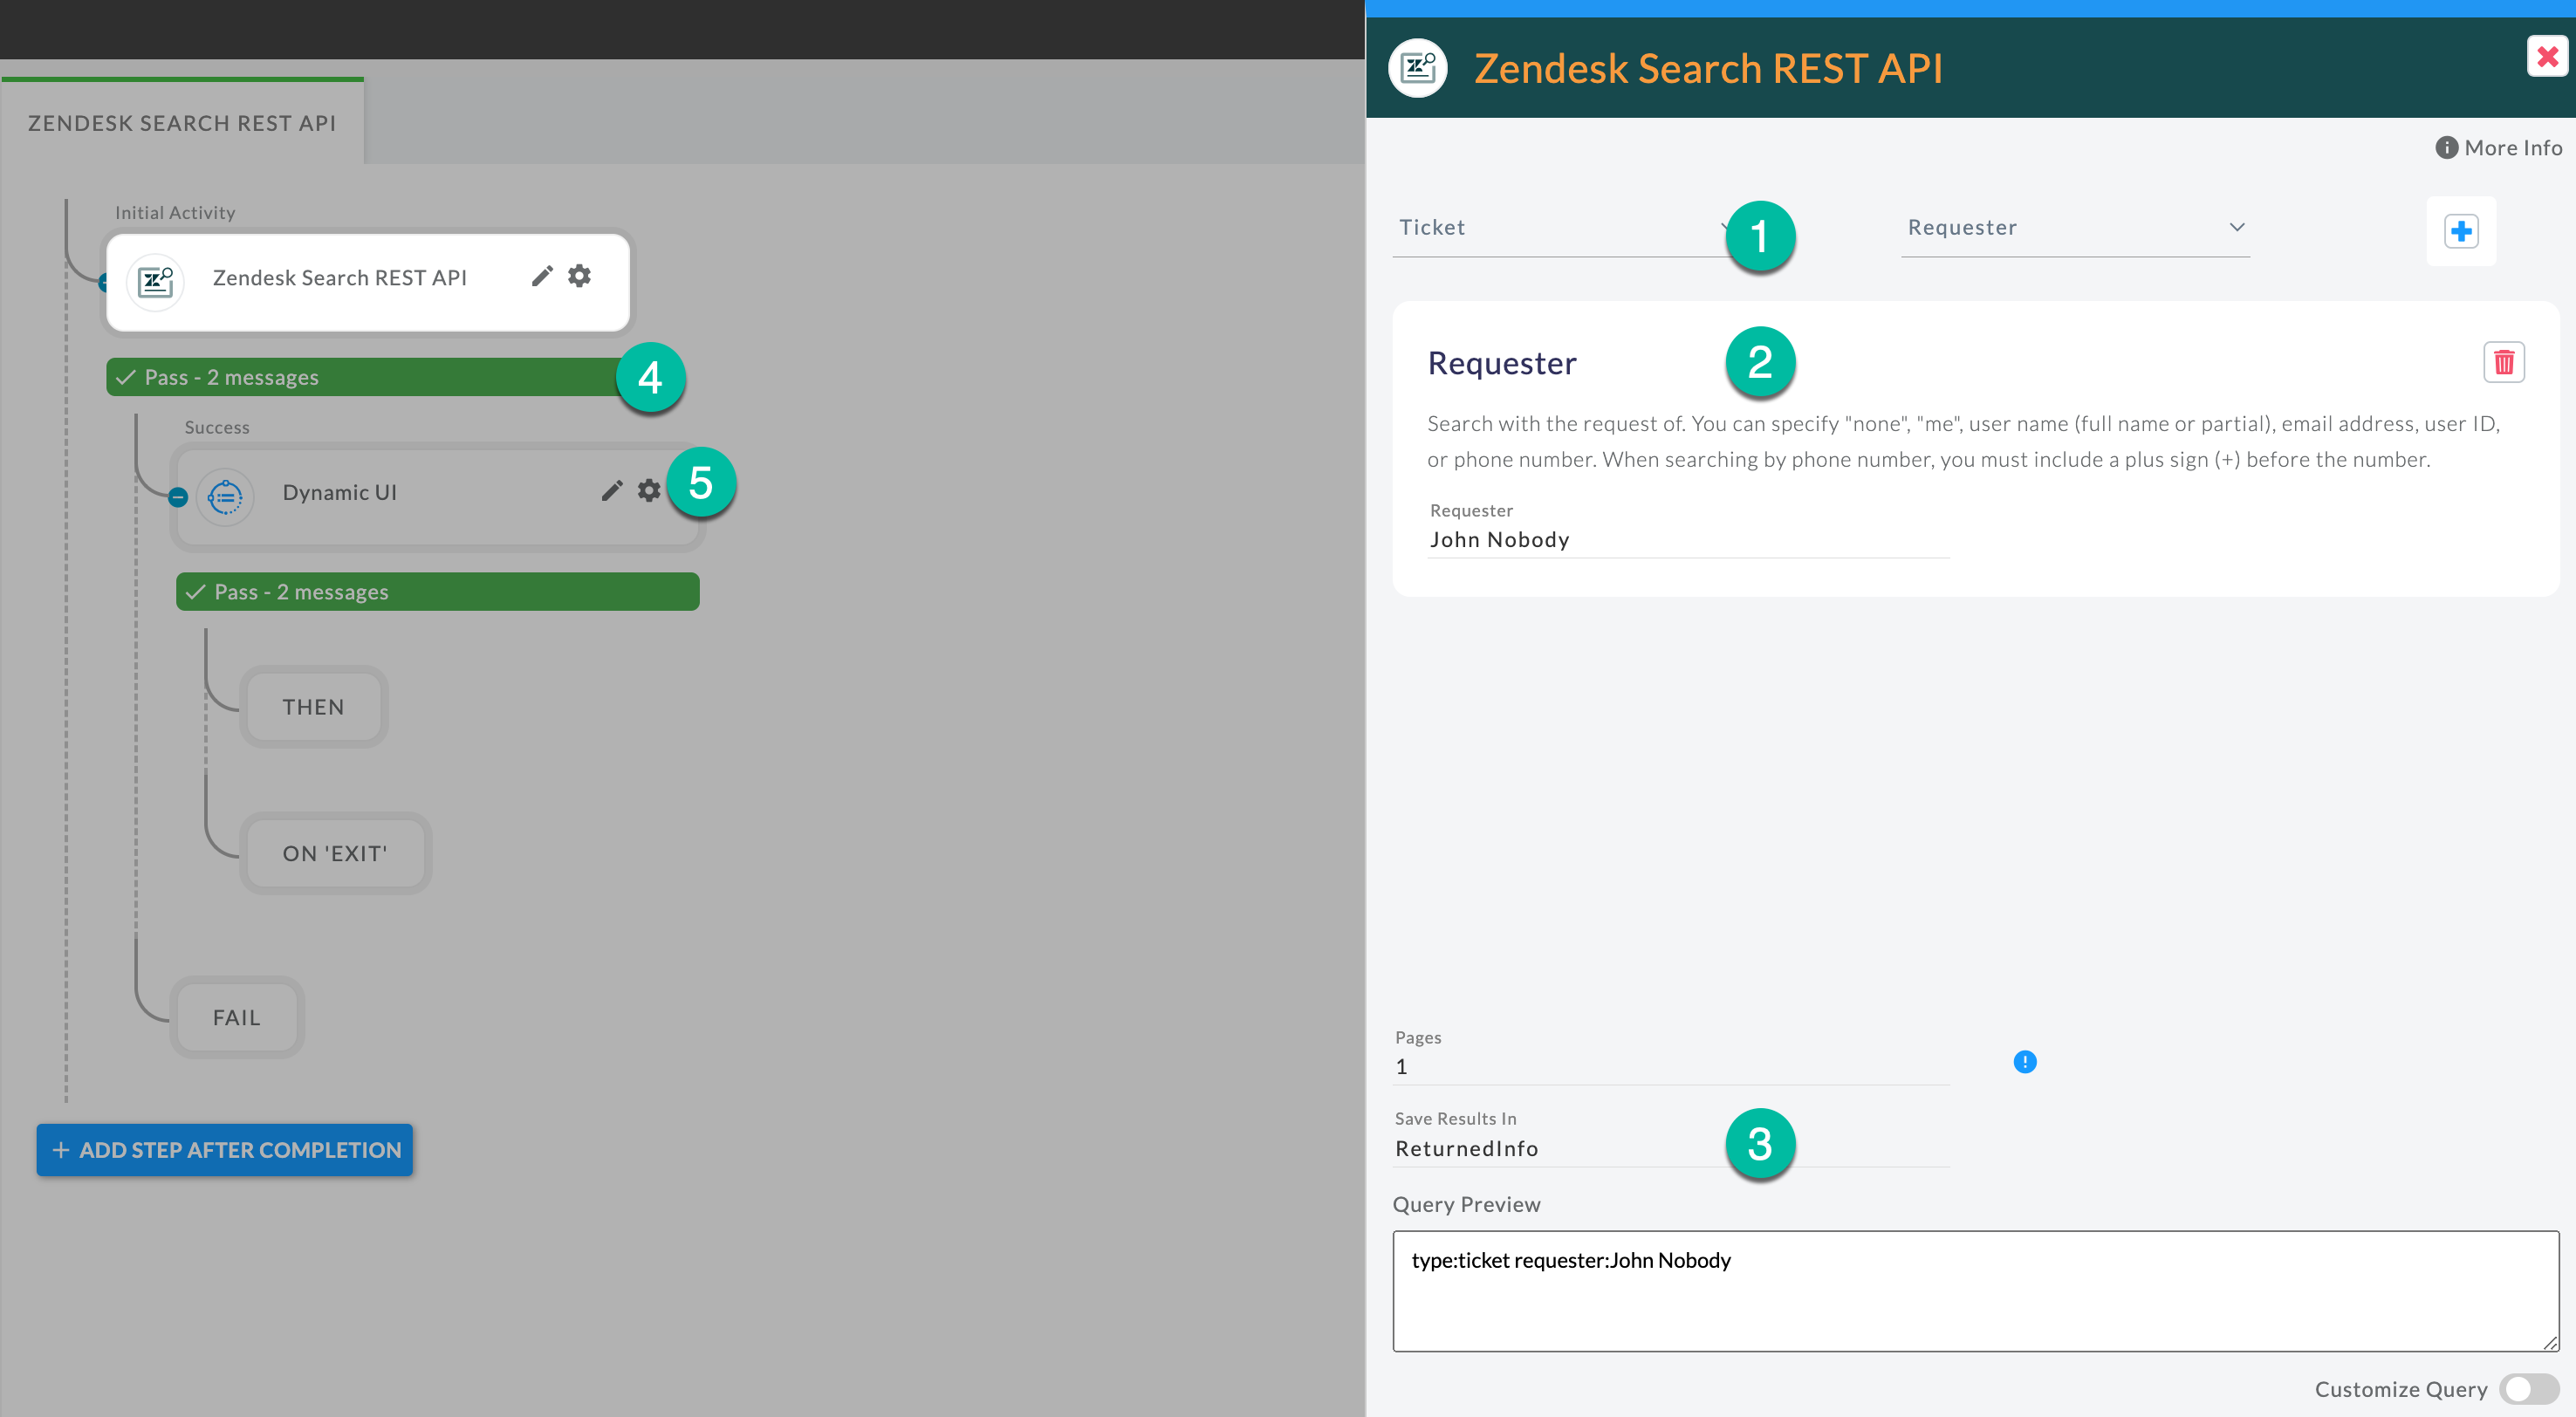Click the Pages input field
The width and height of the screenshot is (2576, 1417).
(1671, 1067)
